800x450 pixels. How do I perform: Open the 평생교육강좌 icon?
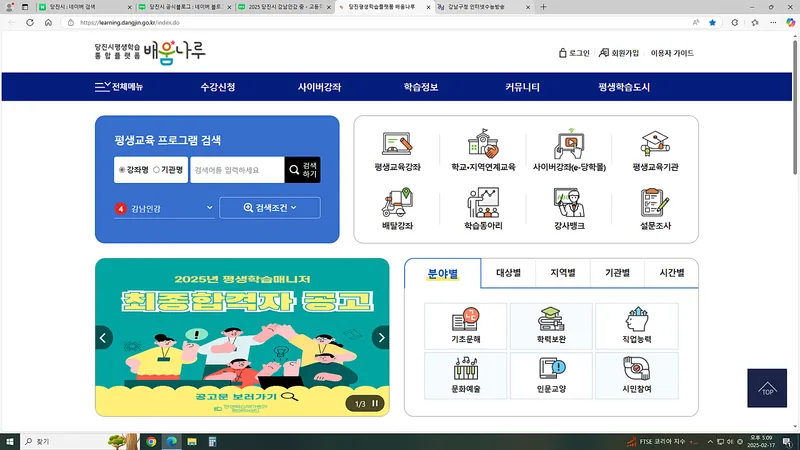click(398, 152)
